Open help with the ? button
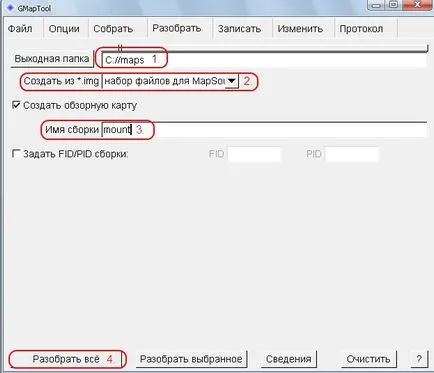This screenshot has width=434, height=373. tap(419, 359)
